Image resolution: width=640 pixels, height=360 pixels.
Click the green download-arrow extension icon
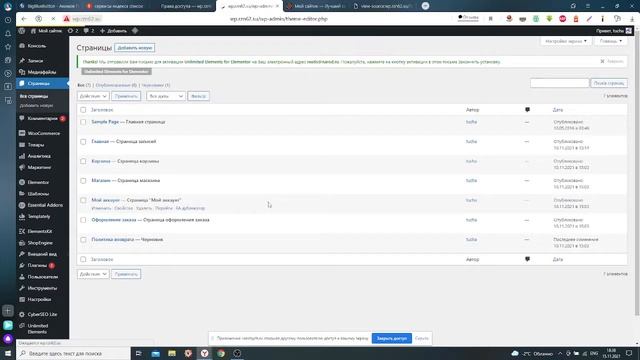(x=549, y=19)
